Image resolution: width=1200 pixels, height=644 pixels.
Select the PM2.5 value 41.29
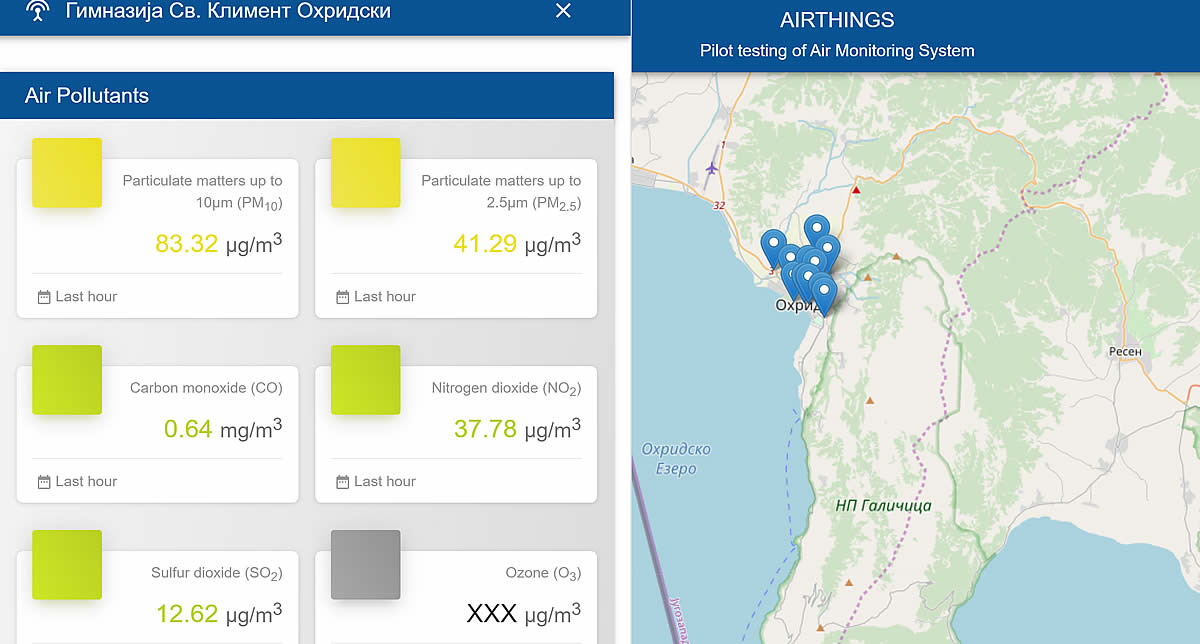click(485, 243)
